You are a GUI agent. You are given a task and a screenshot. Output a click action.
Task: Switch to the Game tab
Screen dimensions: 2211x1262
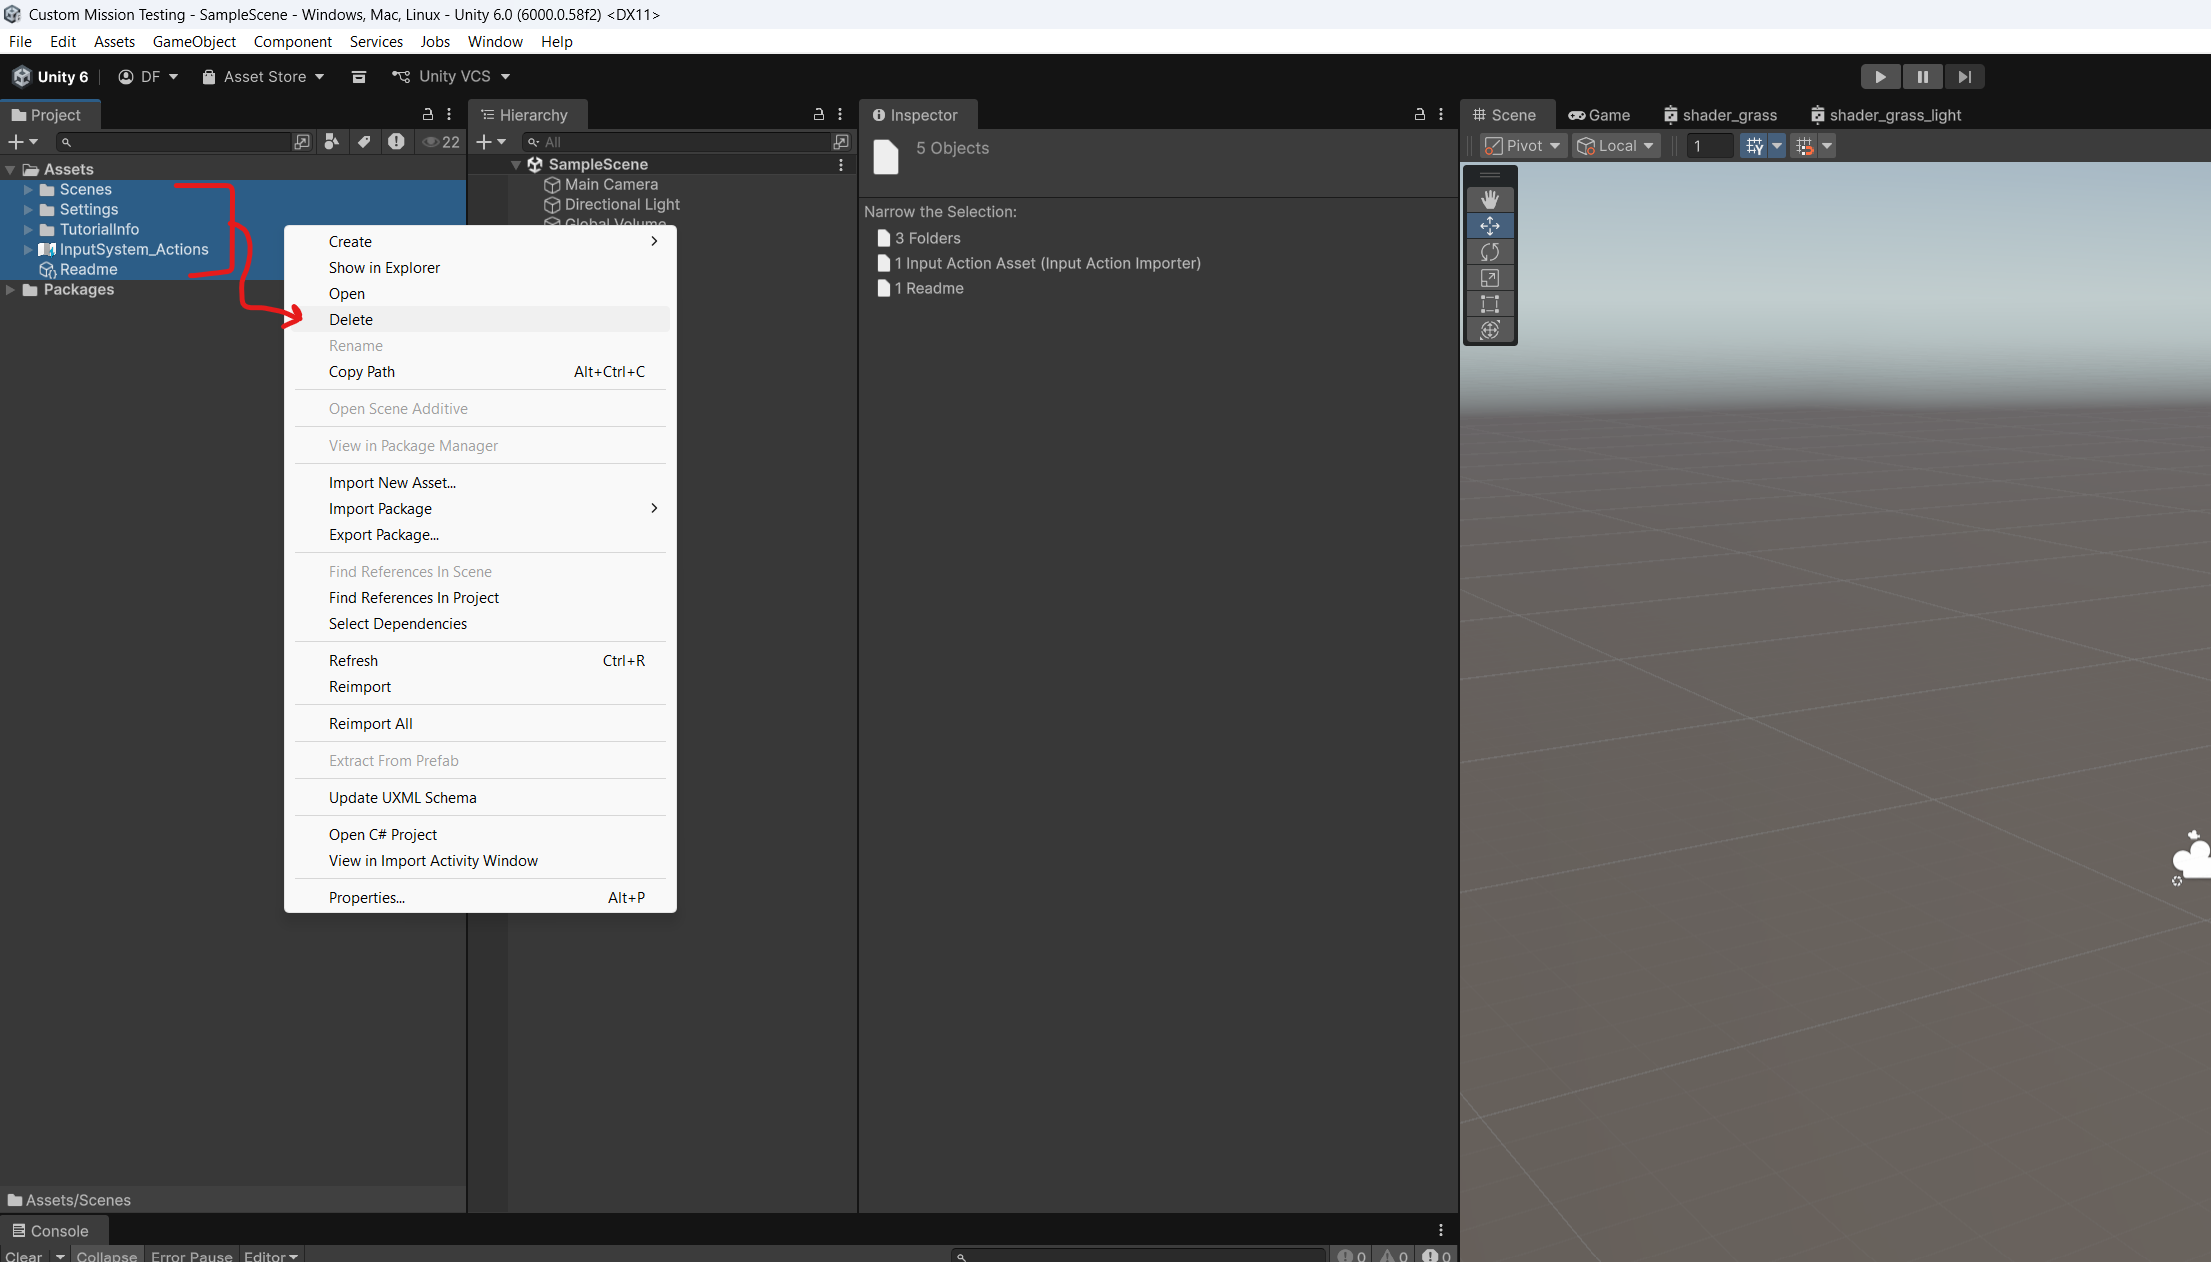pos(1599,115)
